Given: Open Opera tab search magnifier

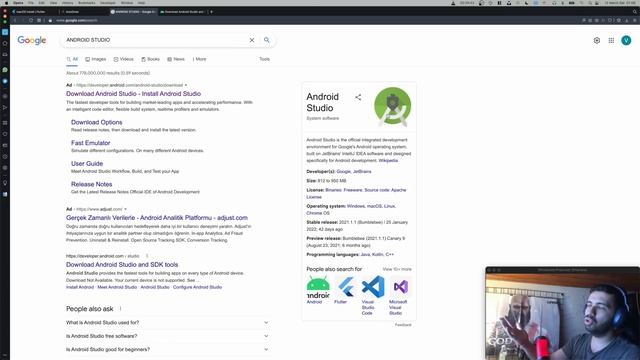Looking at the screenshot, I should pos(635,12).
